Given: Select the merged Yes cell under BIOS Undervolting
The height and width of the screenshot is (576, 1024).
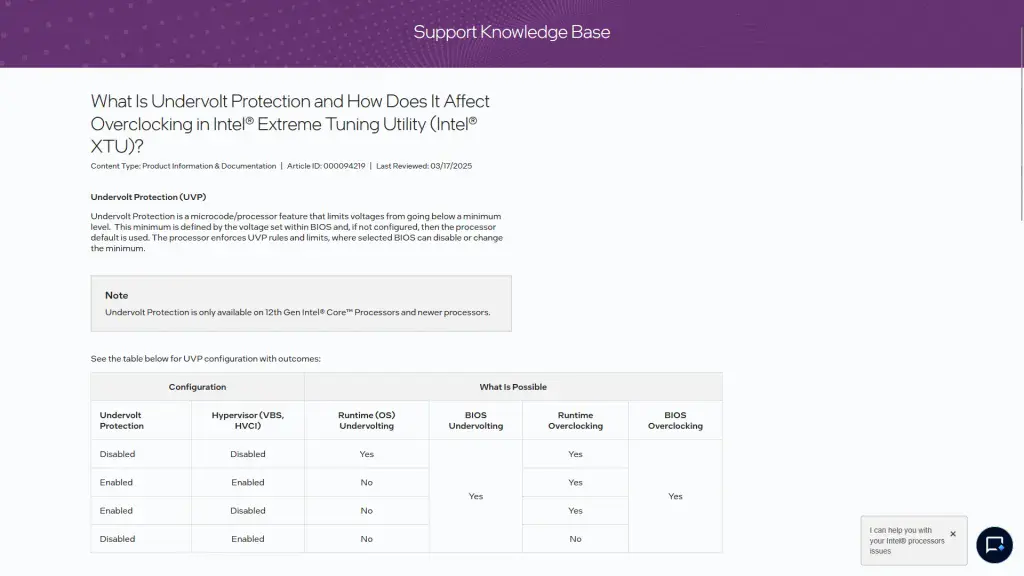Looking at the screenshot, I should 475,496.
